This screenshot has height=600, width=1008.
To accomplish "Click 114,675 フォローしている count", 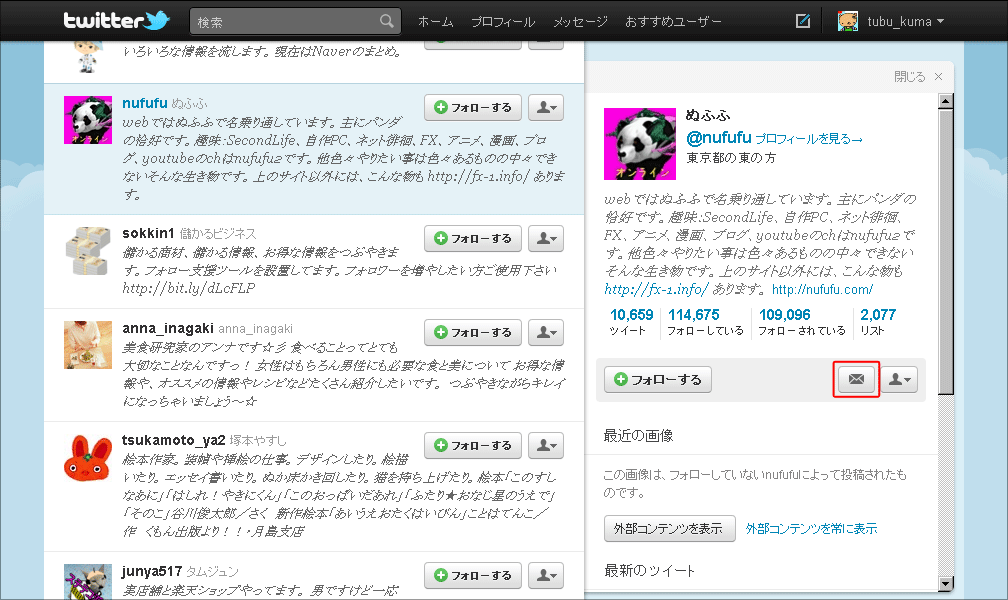I will point(705,322).
